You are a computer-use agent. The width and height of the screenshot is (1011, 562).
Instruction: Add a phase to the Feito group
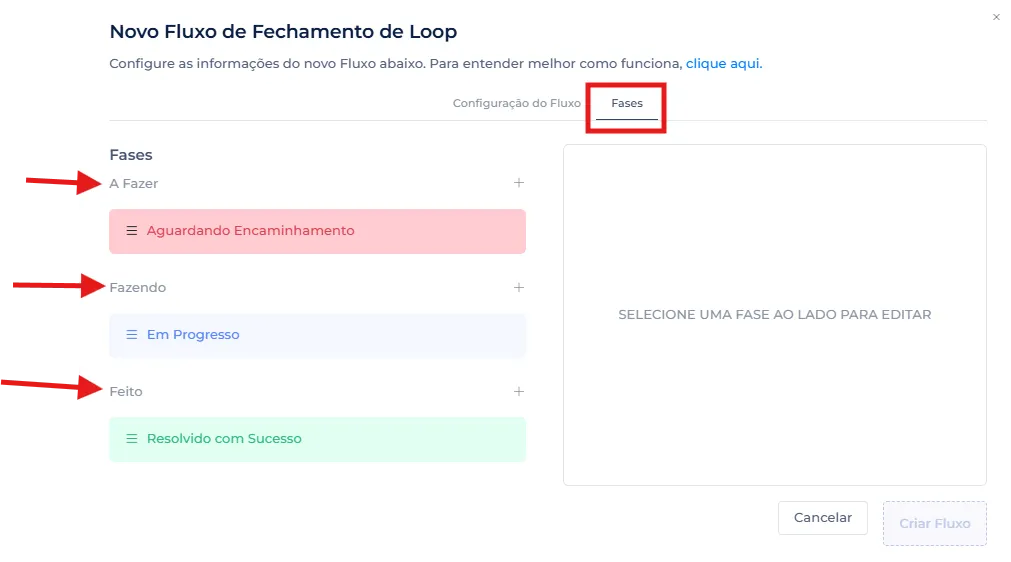click(518, 392)
